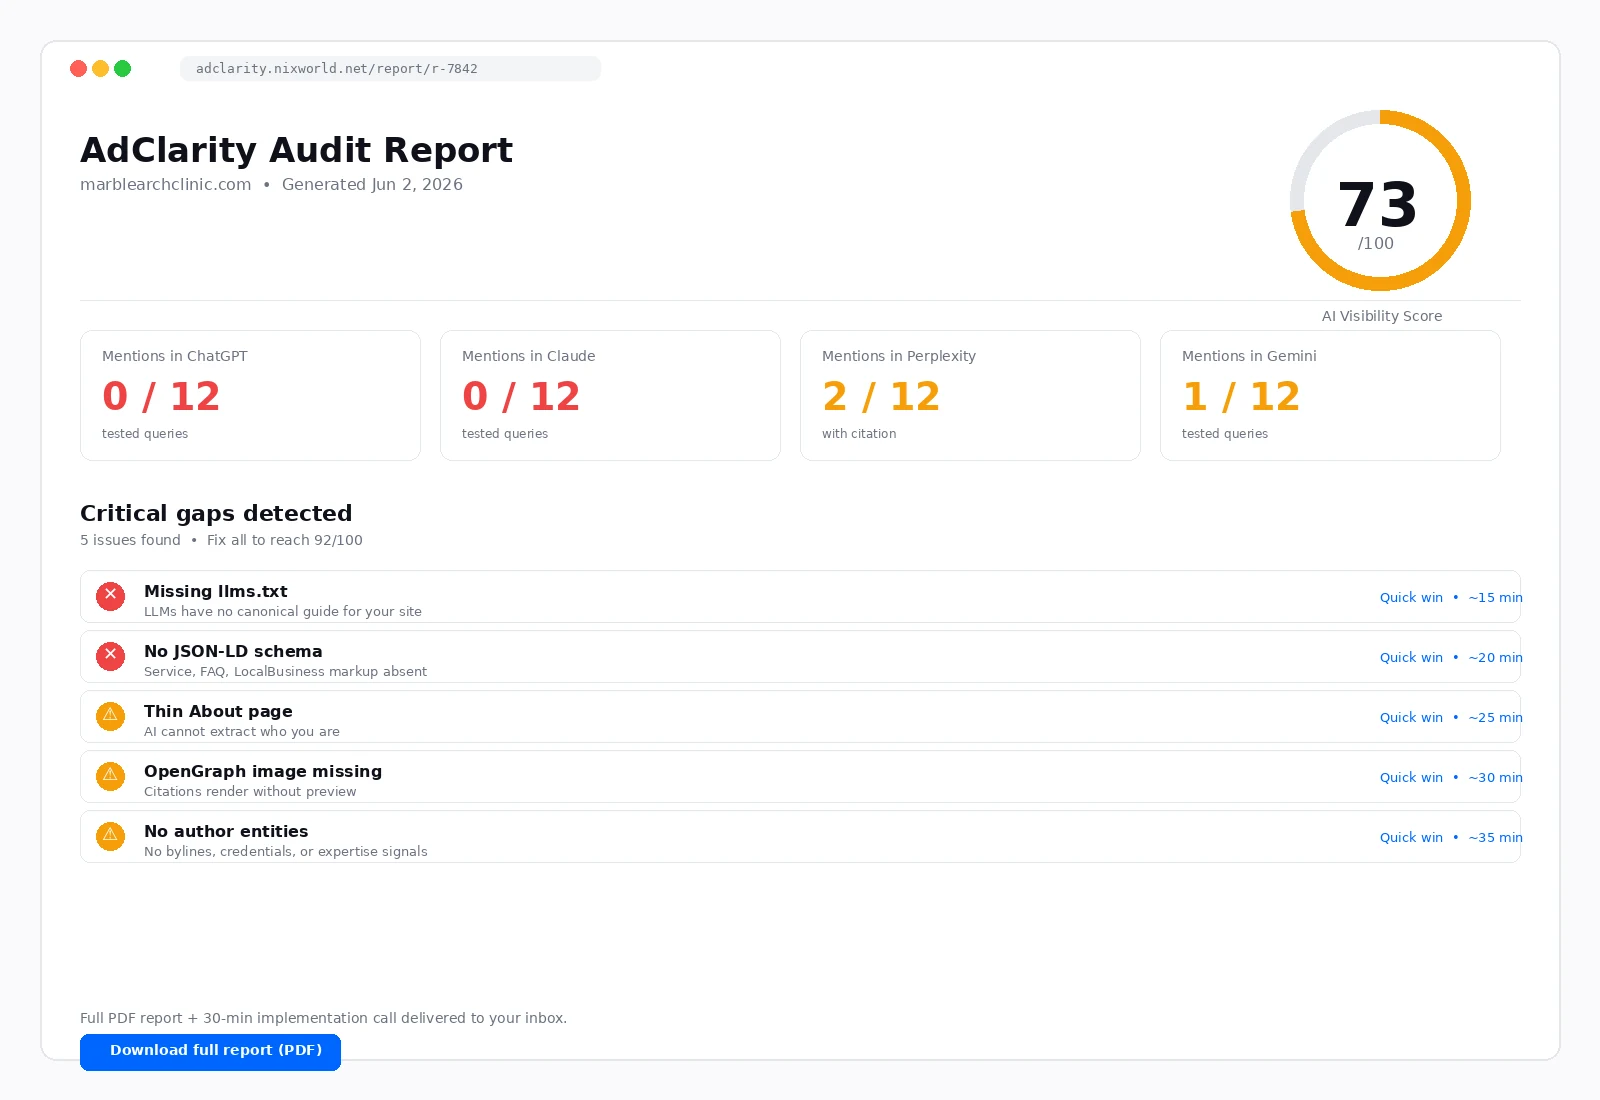This screenshot has height=1100, width=1600.
Task: Click the red close window dot
Action: click(x=78, y=68)
